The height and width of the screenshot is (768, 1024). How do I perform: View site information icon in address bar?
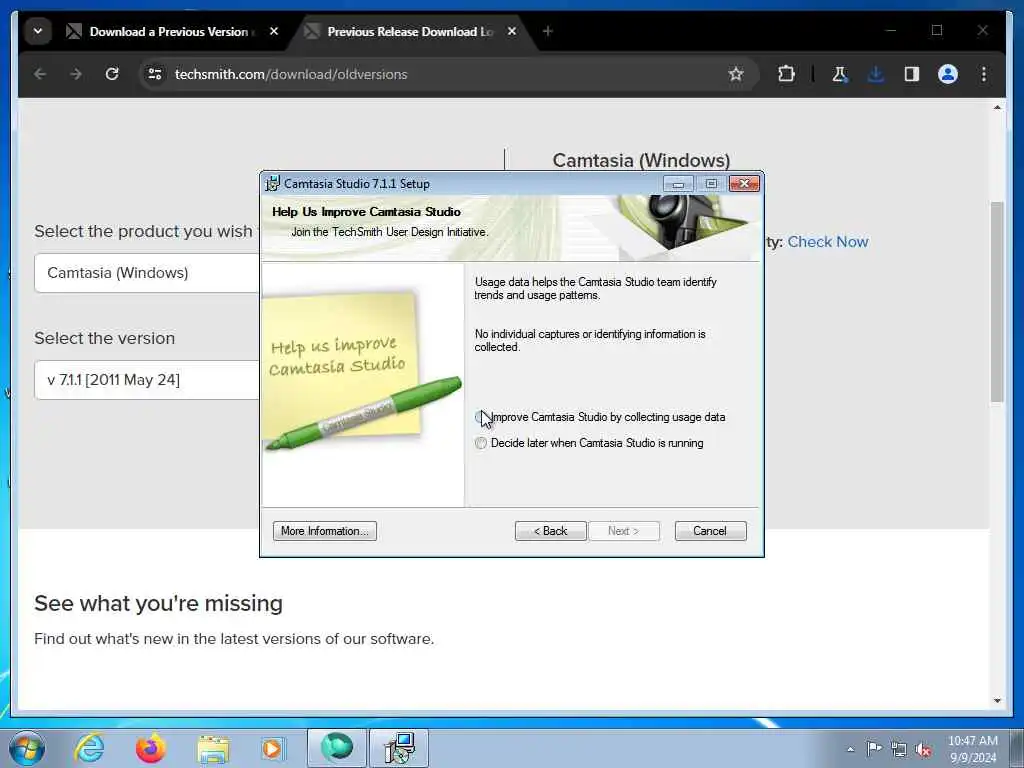[155, 74]
